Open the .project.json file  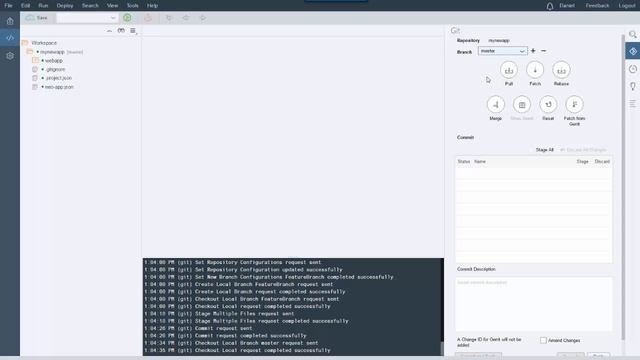pos(58,78)
